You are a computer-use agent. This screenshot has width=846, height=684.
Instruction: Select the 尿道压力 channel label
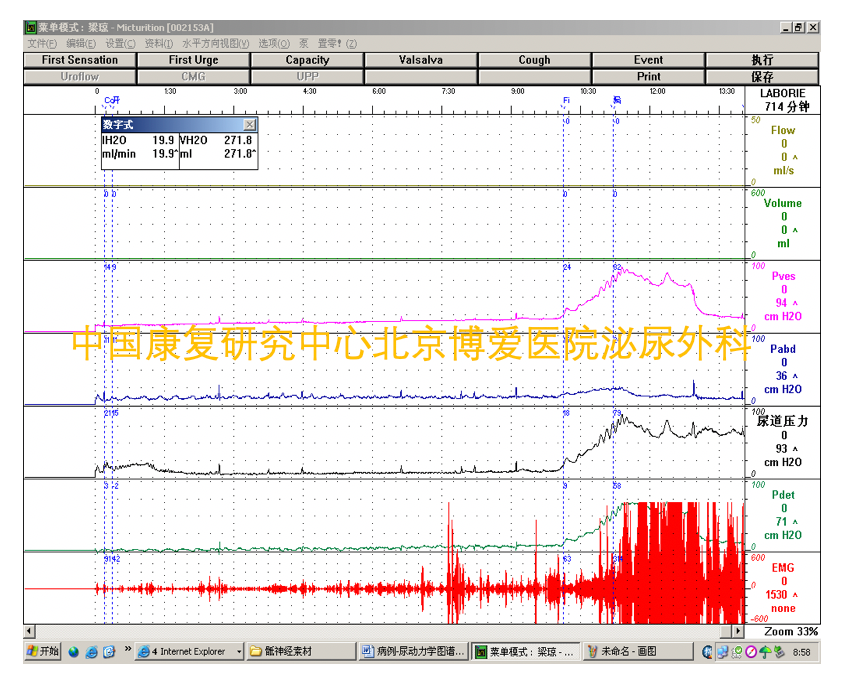click(783, 421)
